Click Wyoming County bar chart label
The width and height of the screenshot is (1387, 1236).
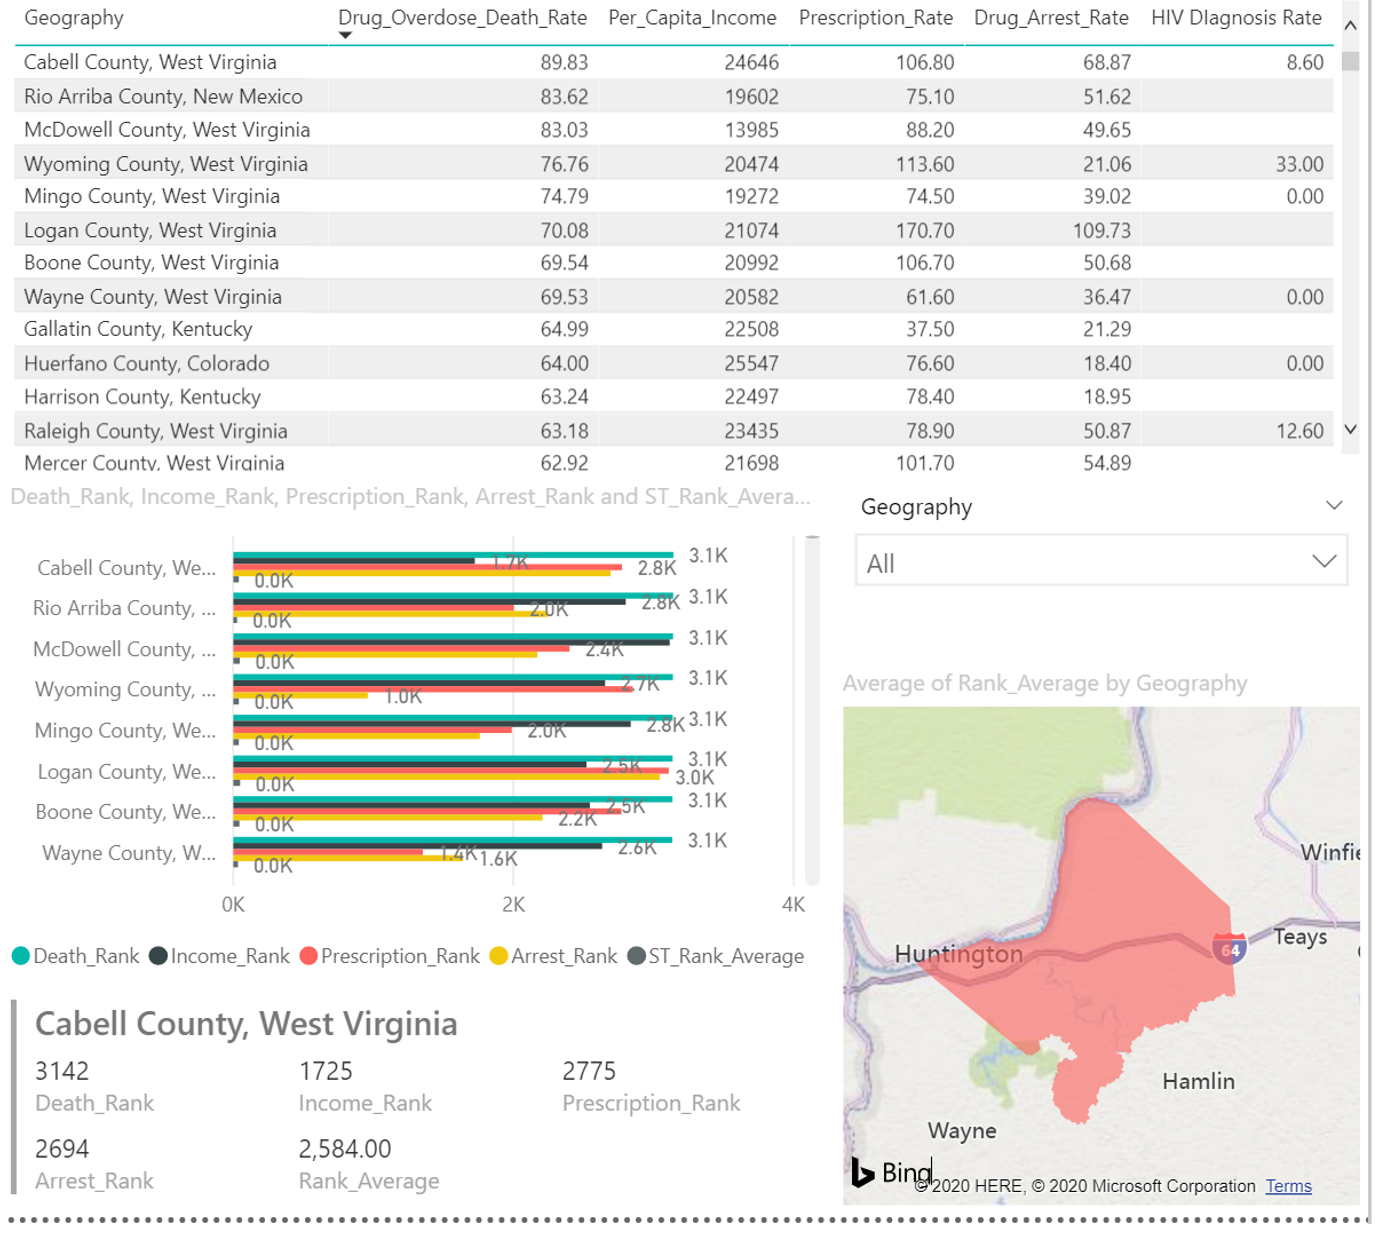pos(125,689)
